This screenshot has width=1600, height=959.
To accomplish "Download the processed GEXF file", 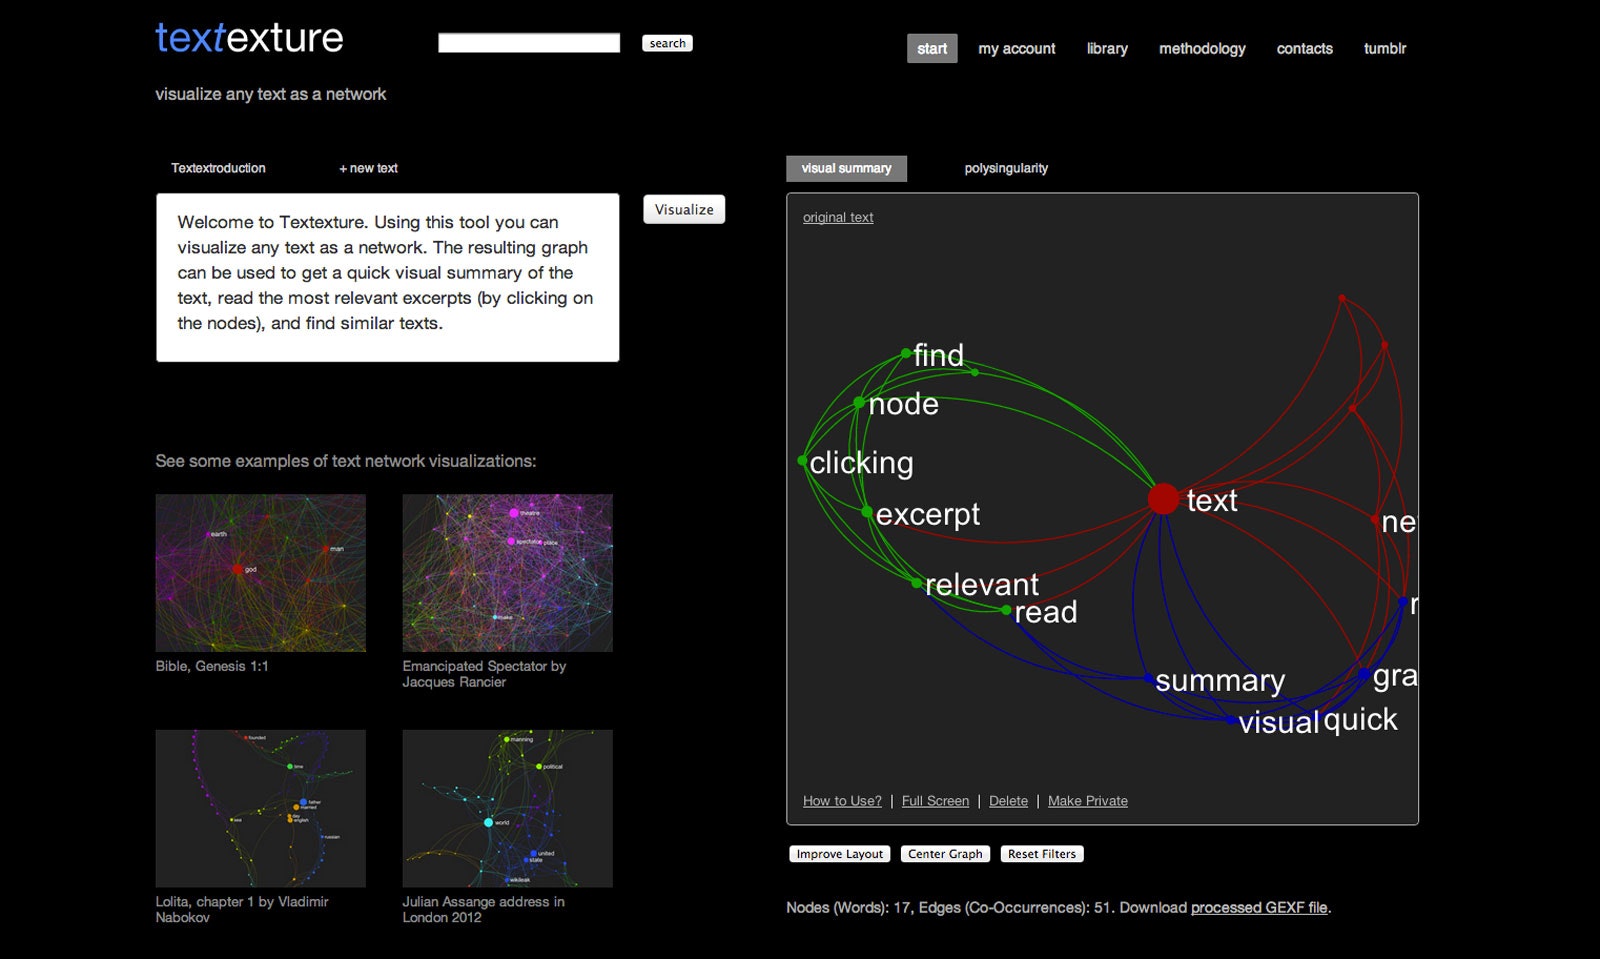I will (1259, 908).
